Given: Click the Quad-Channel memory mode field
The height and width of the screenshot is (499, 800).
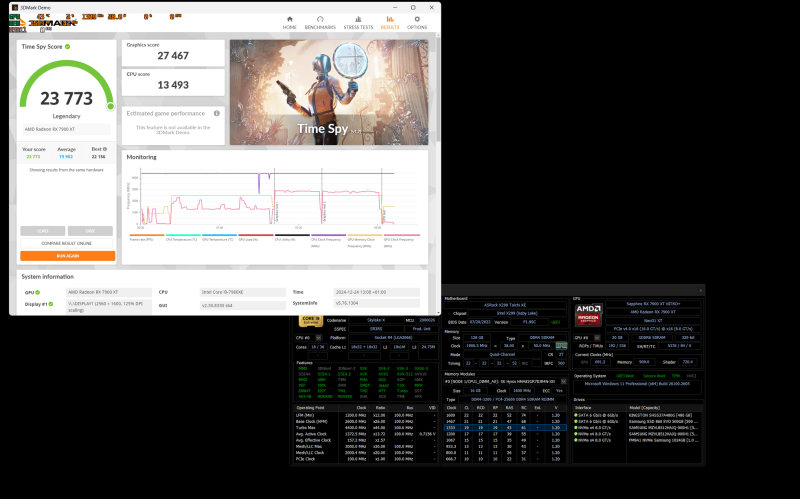Looking at the screenshot, I should pos(502,355).
